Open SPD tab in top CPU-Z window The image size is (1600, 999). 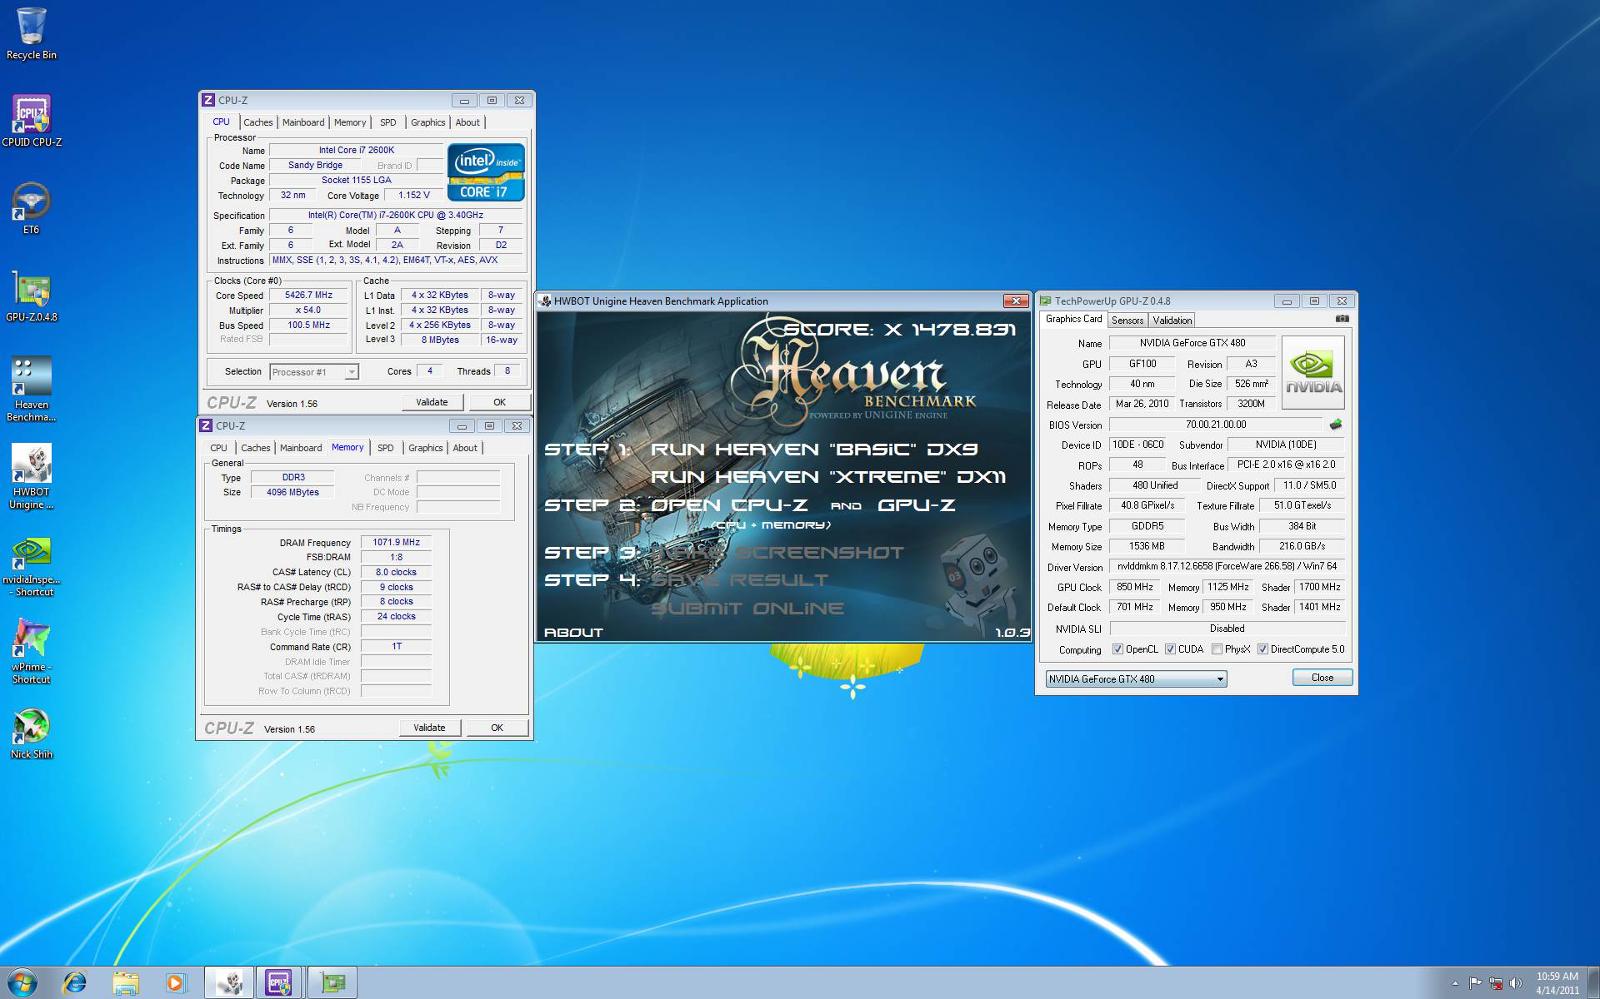point(388,122)
